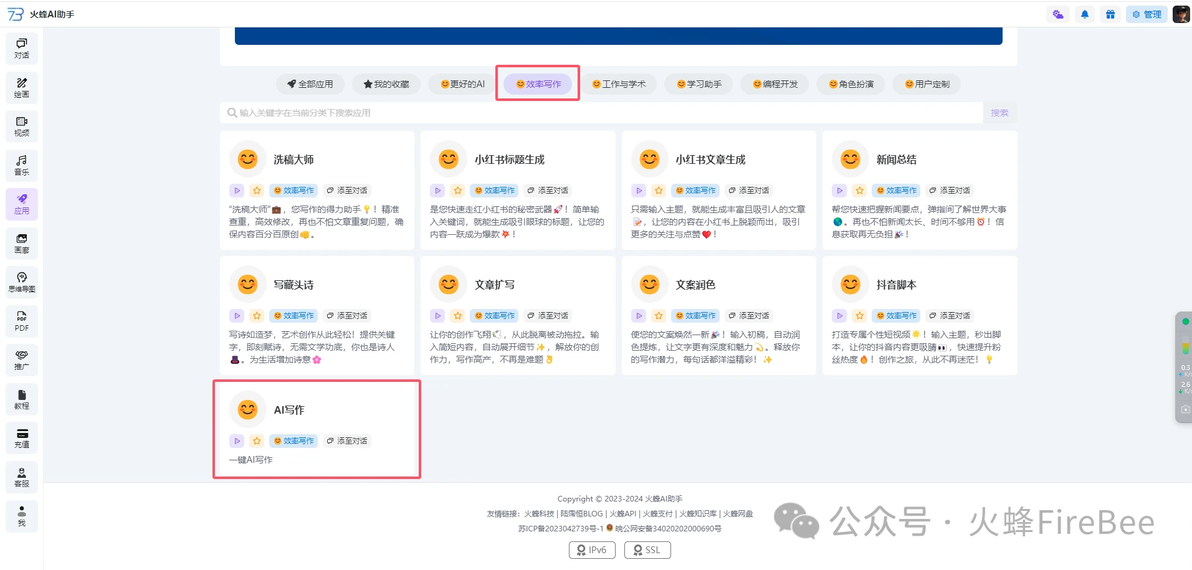Switch to 工作与学术 category tab
This screenshot has width=1192, height=570.
618,84
